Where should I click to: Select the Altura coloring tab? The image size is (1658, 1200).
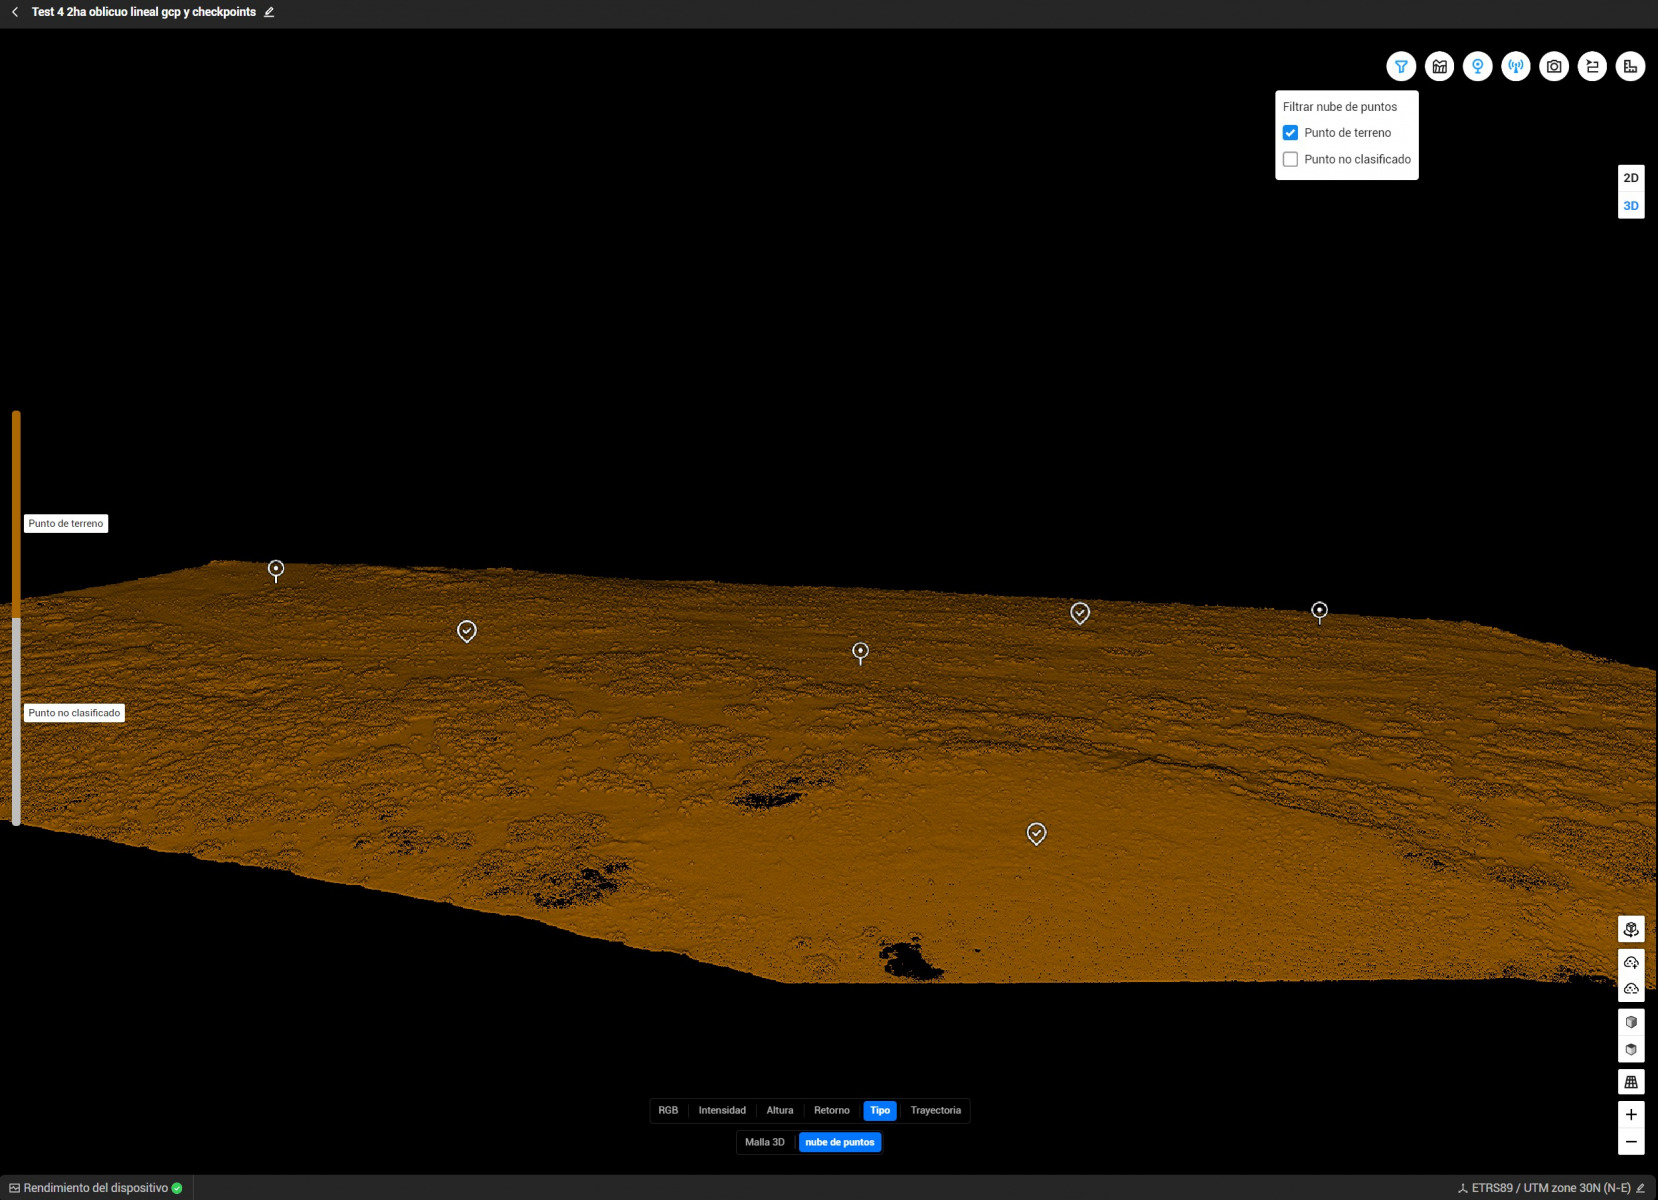point(779,1110)
